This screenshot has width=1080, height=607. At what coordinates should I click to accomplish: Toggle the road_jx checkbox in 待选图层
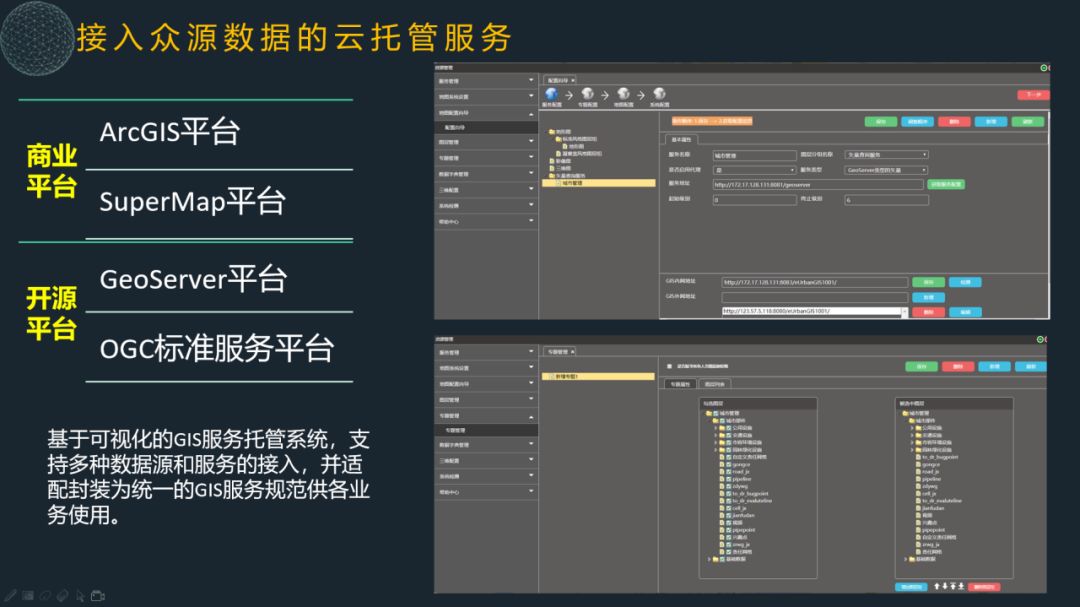(x=729, y=471)
